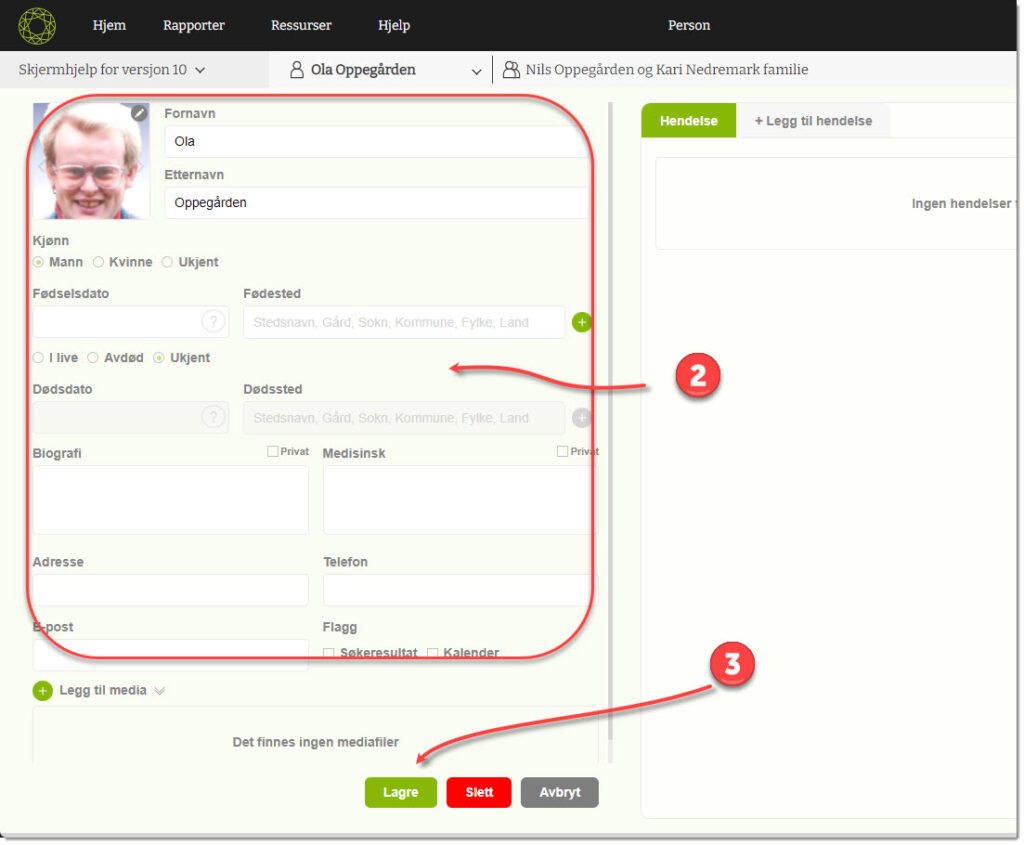This screenshot has height=845, width=1024.
Task: Select the Kvinne radio button
Action: tap(98, 262)
